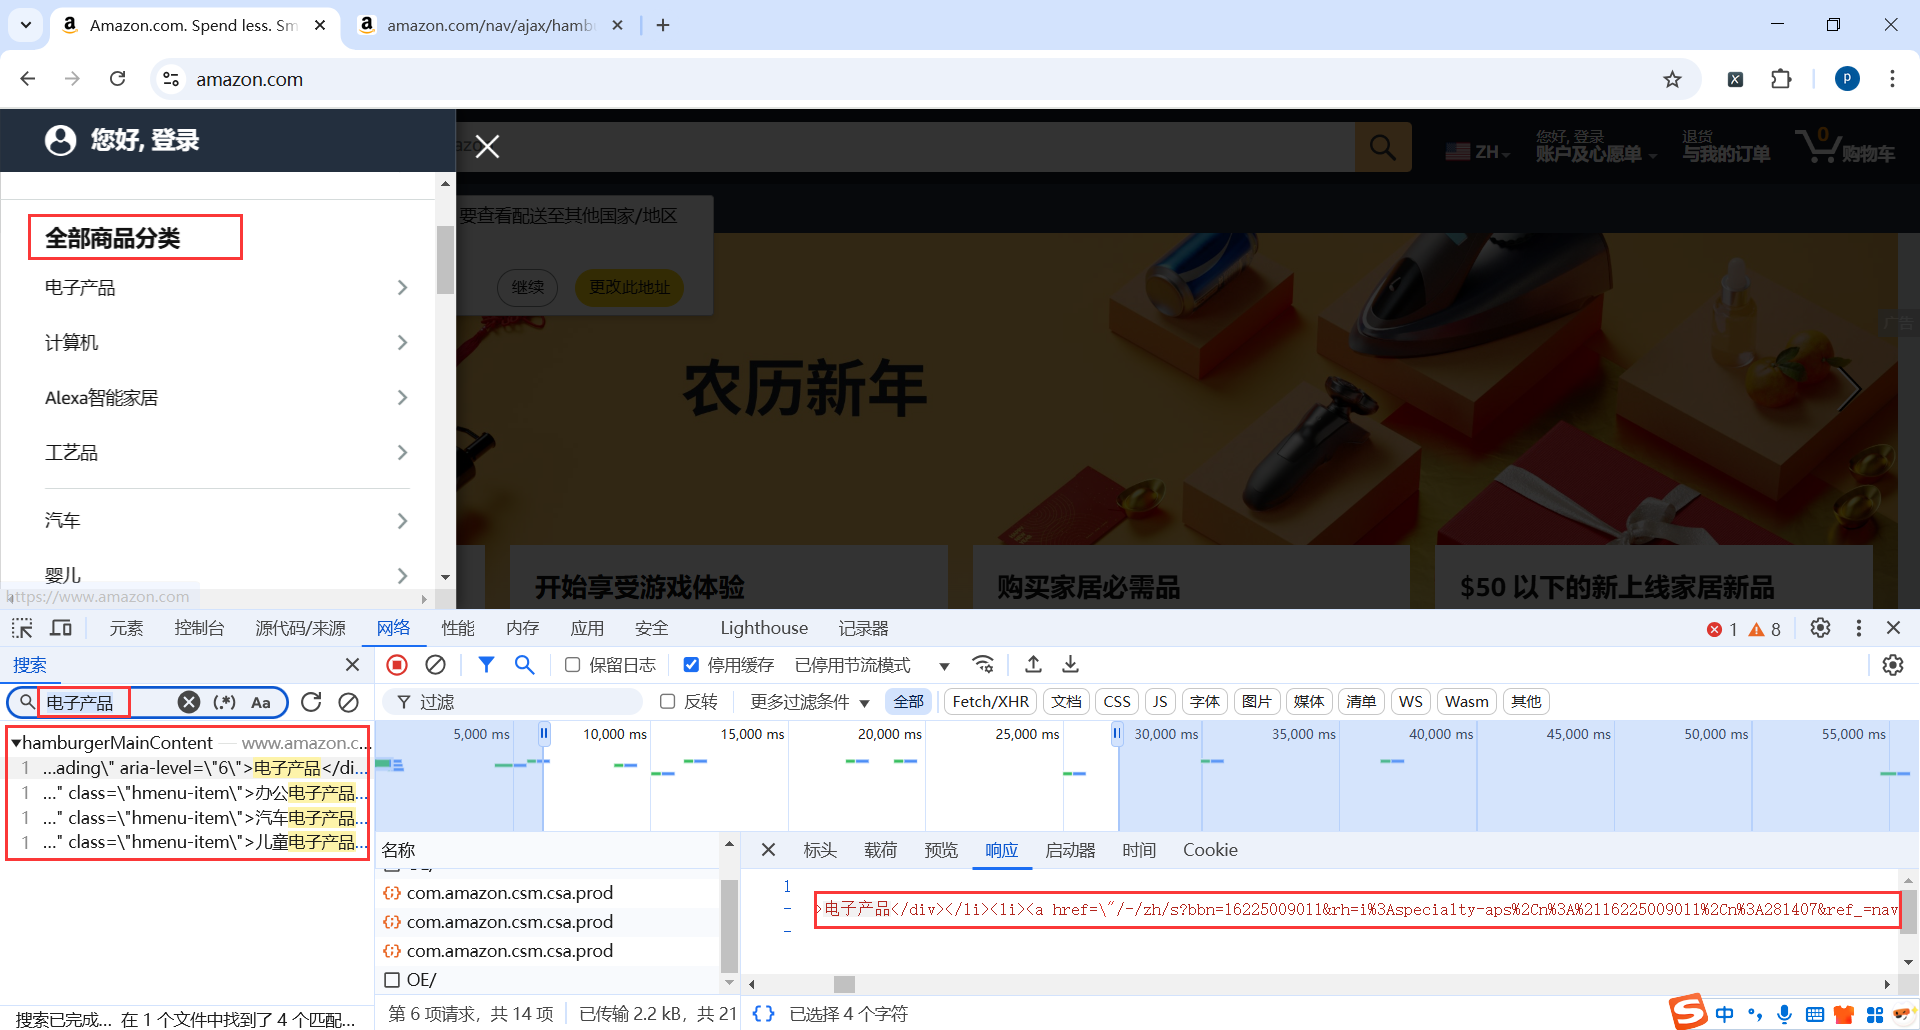The image size is (1920, 1030).
Task: Open DevTools three-dot customize menu
Action: [1859, 628]
